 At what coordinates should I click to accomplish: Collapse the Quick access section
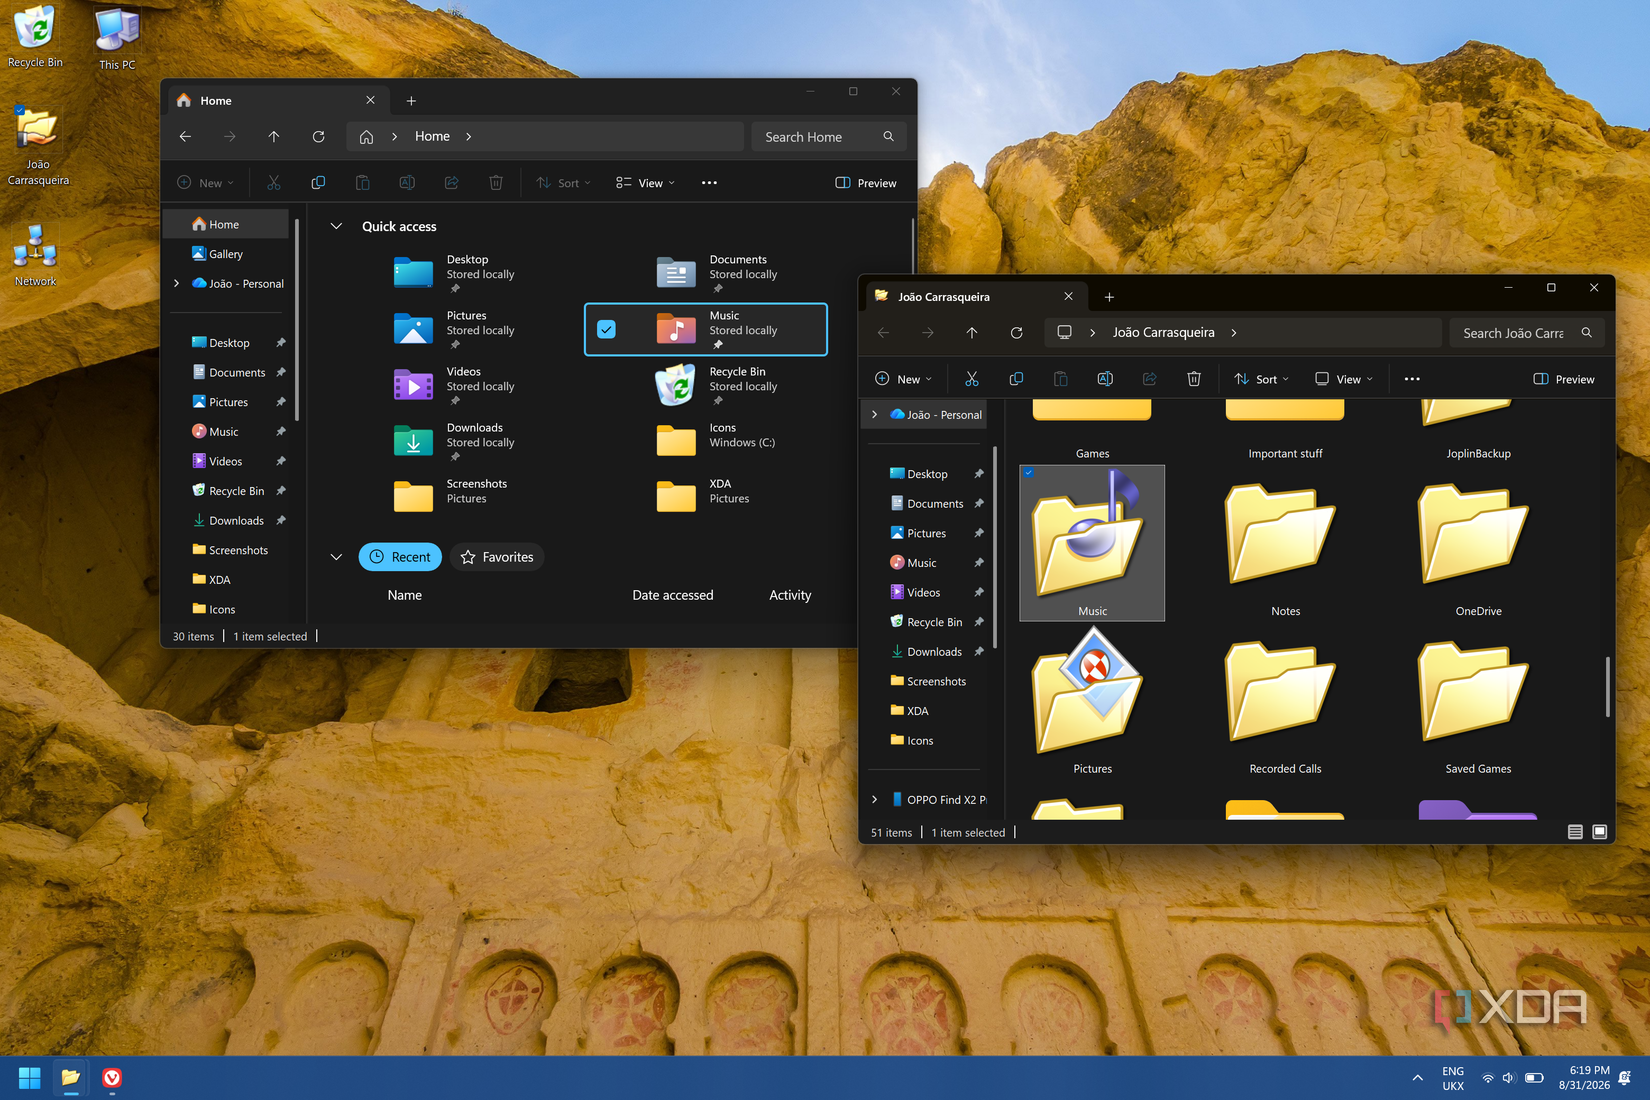click(336, 227)
